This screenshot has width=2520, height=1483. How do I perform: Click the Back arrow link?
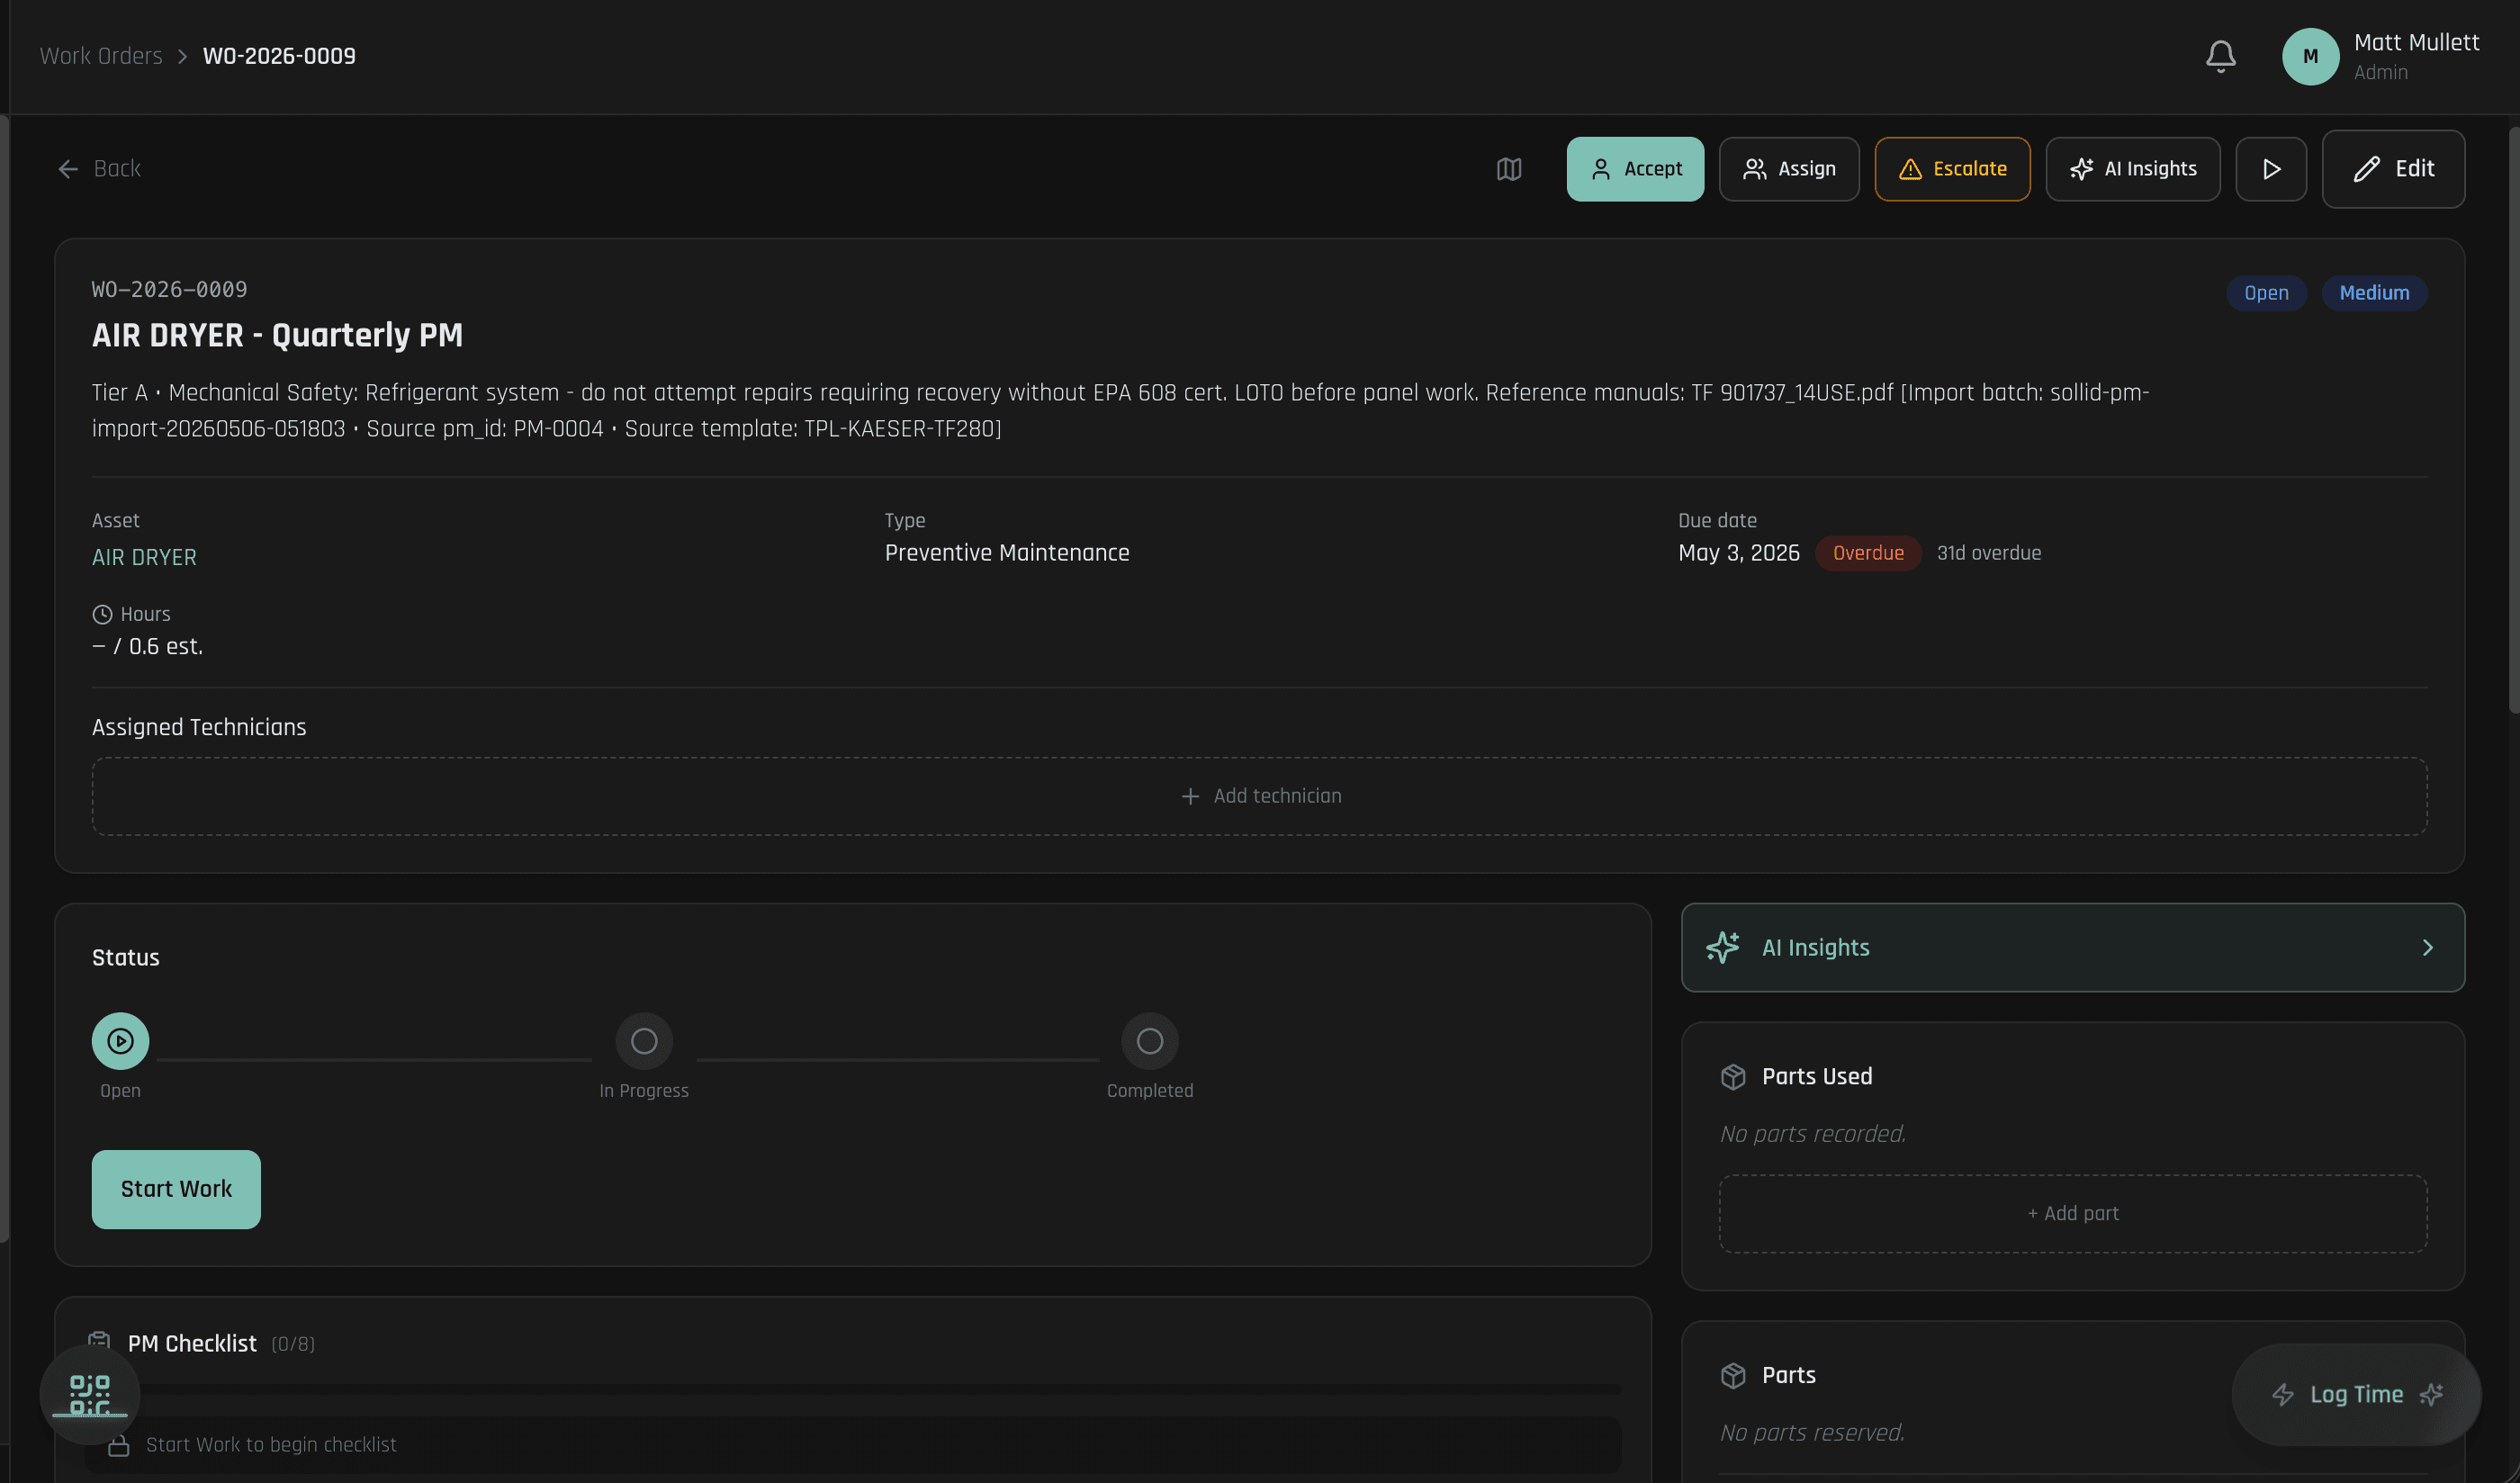98,169
